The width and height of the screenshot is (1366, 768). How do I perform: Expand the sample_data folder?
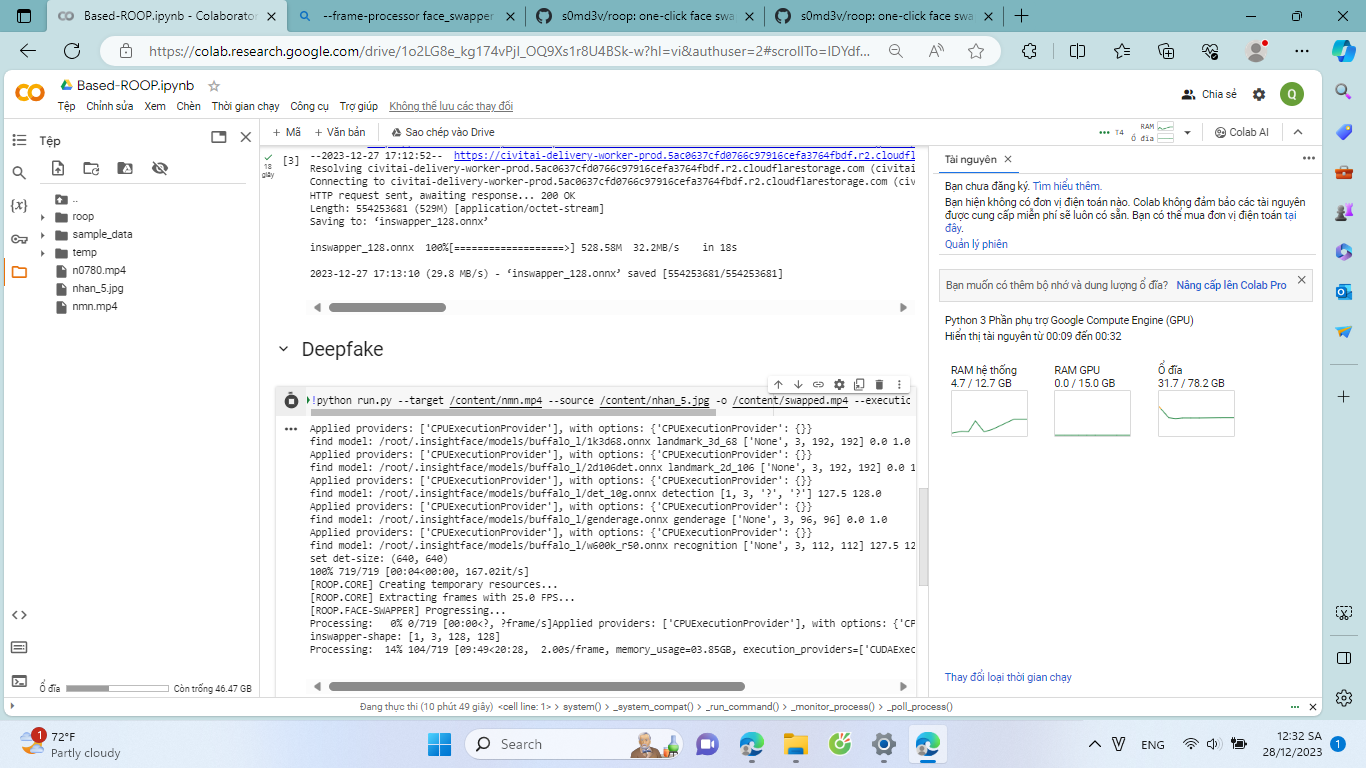click(43, 235)
